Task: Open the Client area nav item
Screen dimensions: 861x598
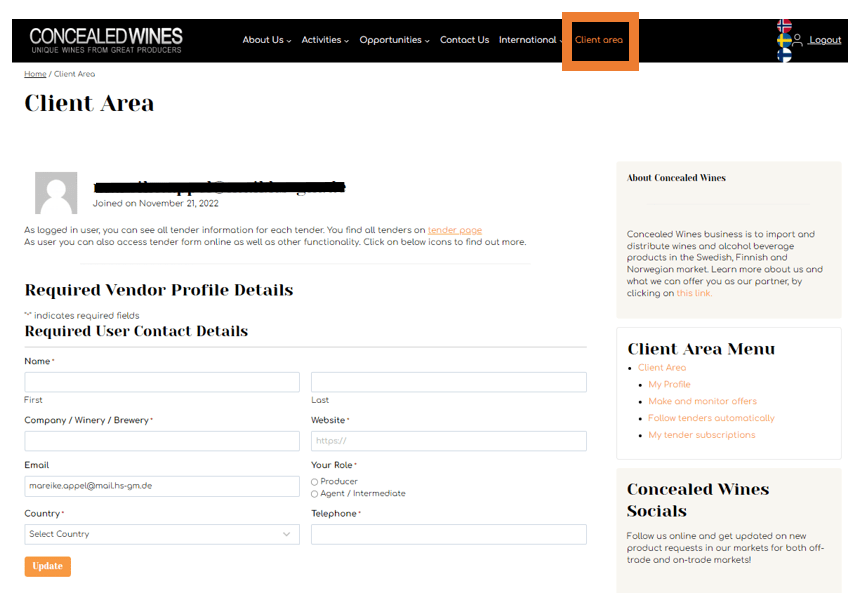Action: [599, 40]
